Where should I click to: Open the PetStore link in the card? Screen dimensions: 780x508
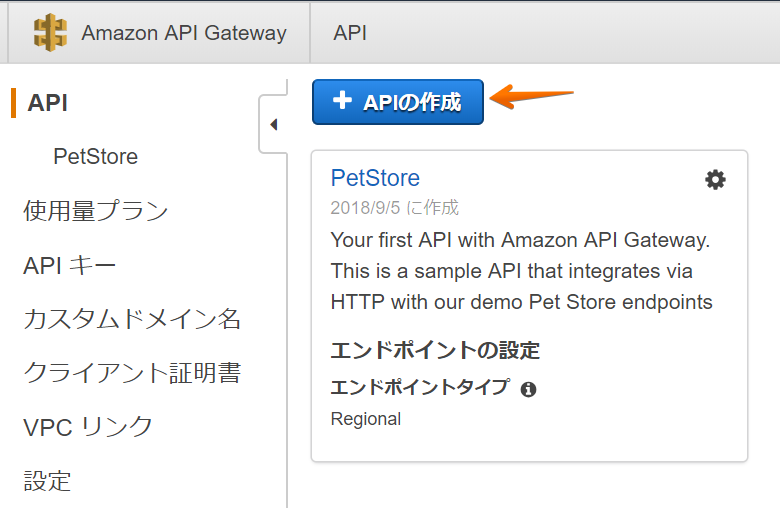pos(375,178)
